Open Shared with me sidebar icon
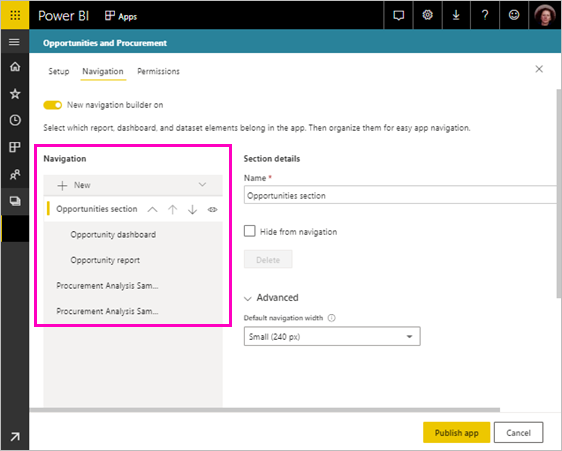Viewport: 562px width, 451px height. (x=15, y=175)
